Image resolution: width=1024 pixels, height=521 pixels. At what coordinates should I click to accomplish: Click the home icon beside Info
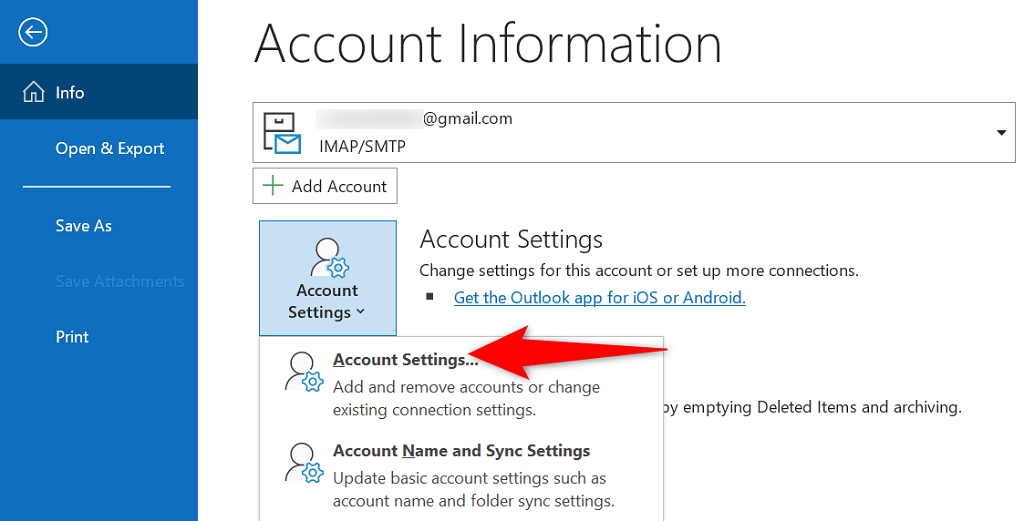(x=34, y=93)
